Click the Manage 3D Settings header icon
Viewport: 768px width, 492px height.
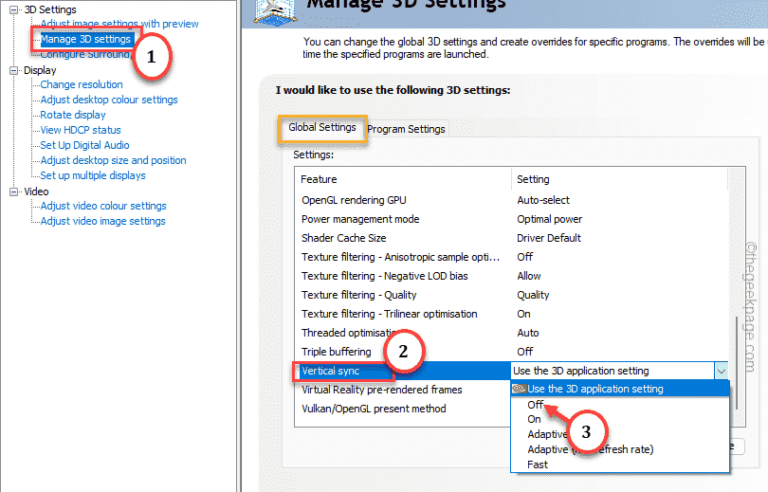pyautogui.click(x=275, y=12)
